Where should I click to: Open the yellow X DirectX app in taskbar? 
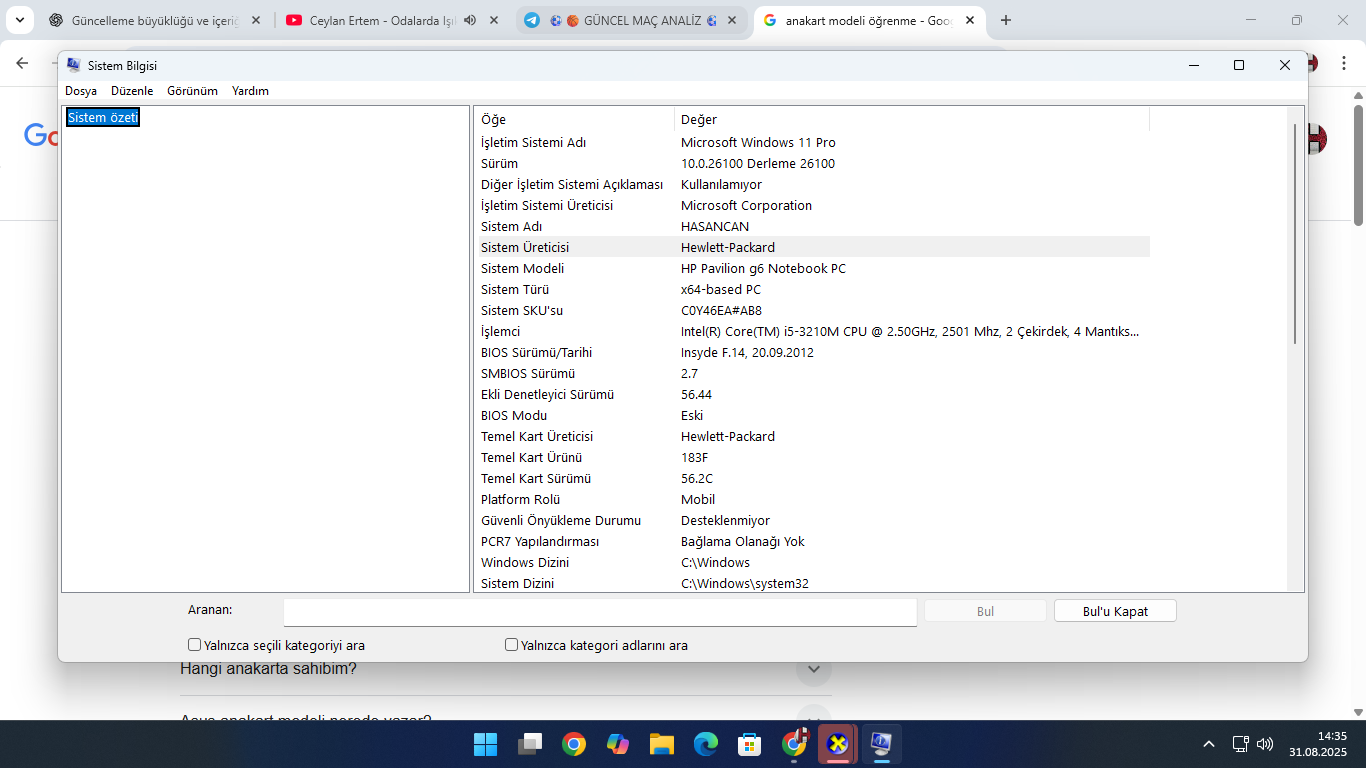(x=838, y=744)
